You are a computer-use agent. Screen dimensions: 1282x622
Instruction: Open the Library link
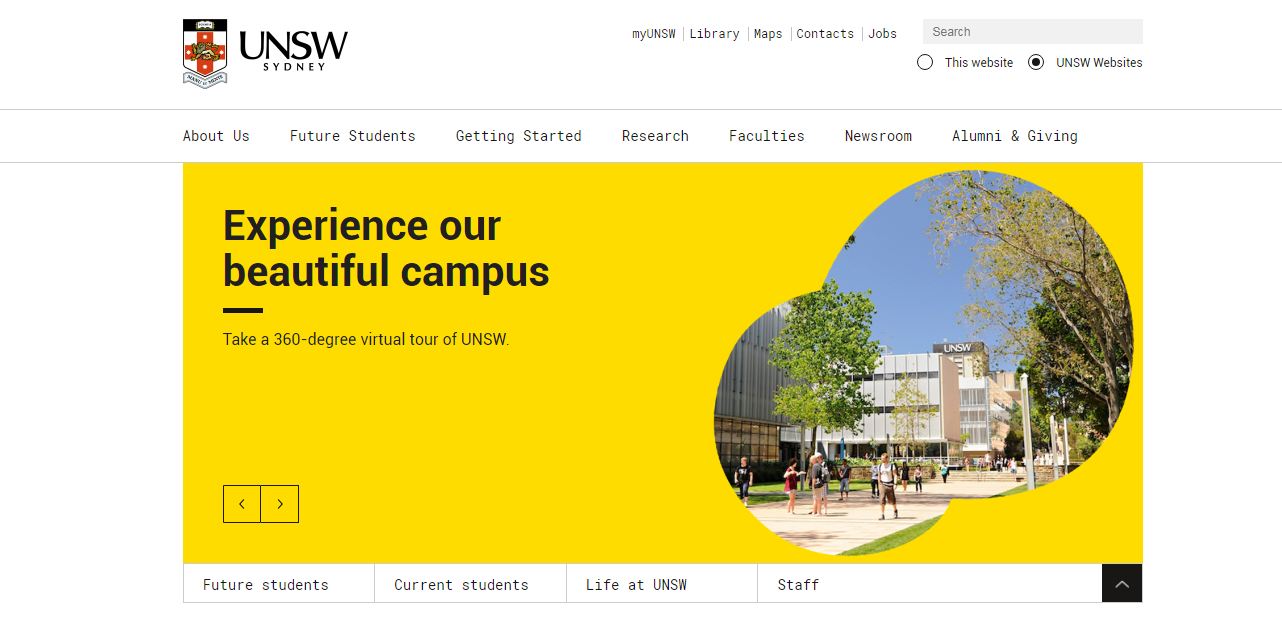pos(715,34)
